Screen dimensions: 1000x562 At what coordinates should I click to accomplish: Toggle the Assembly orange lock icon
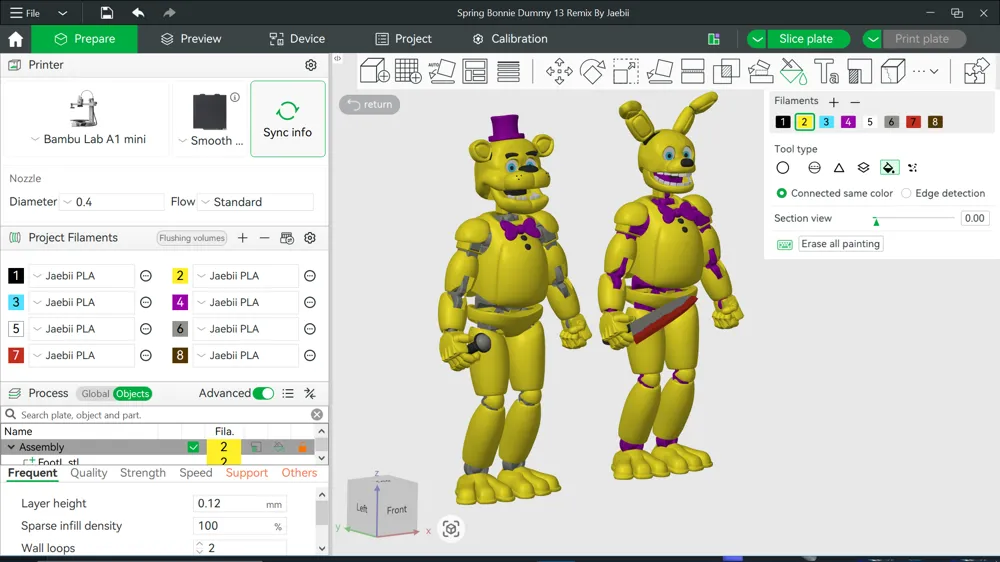pyautogui.click(x=302, y=447)
